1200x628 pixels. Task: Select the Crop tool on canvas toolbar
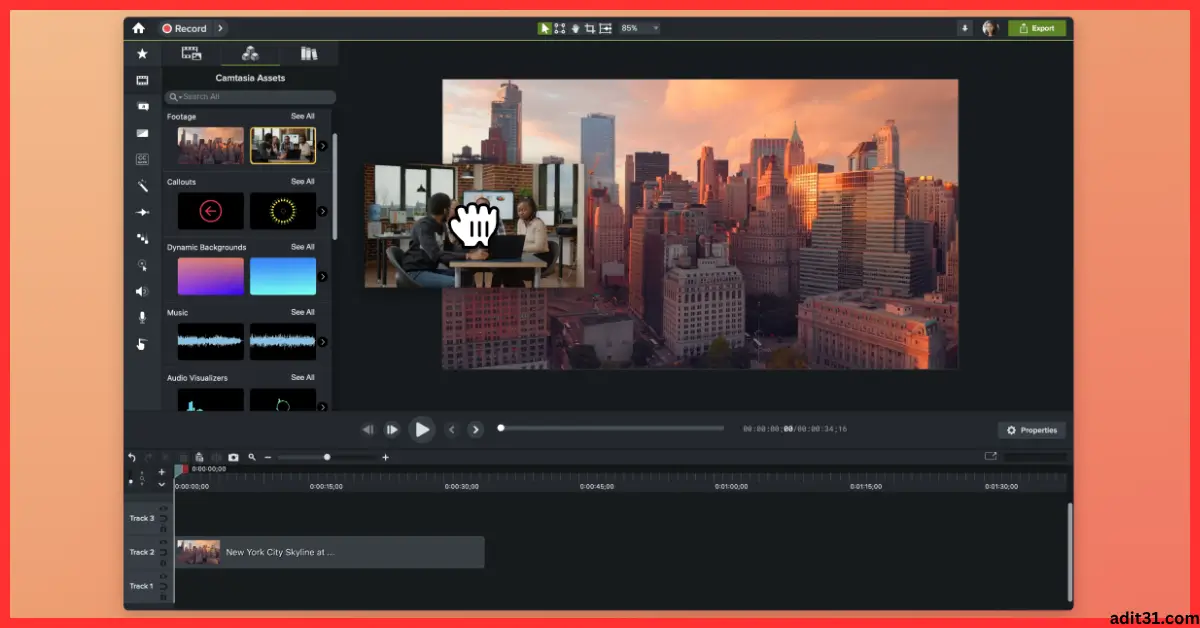click(x=590, y=28)
